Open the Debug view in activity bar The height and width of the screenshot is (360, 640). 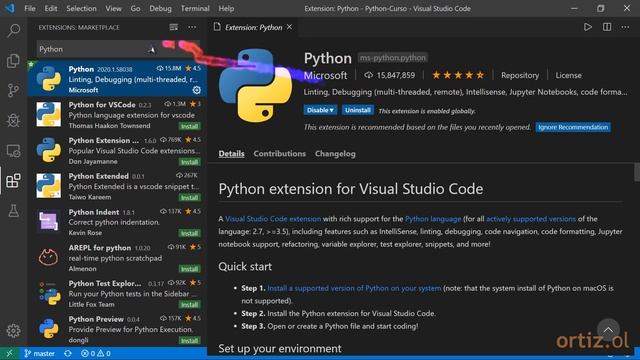(x=13, y=120)
